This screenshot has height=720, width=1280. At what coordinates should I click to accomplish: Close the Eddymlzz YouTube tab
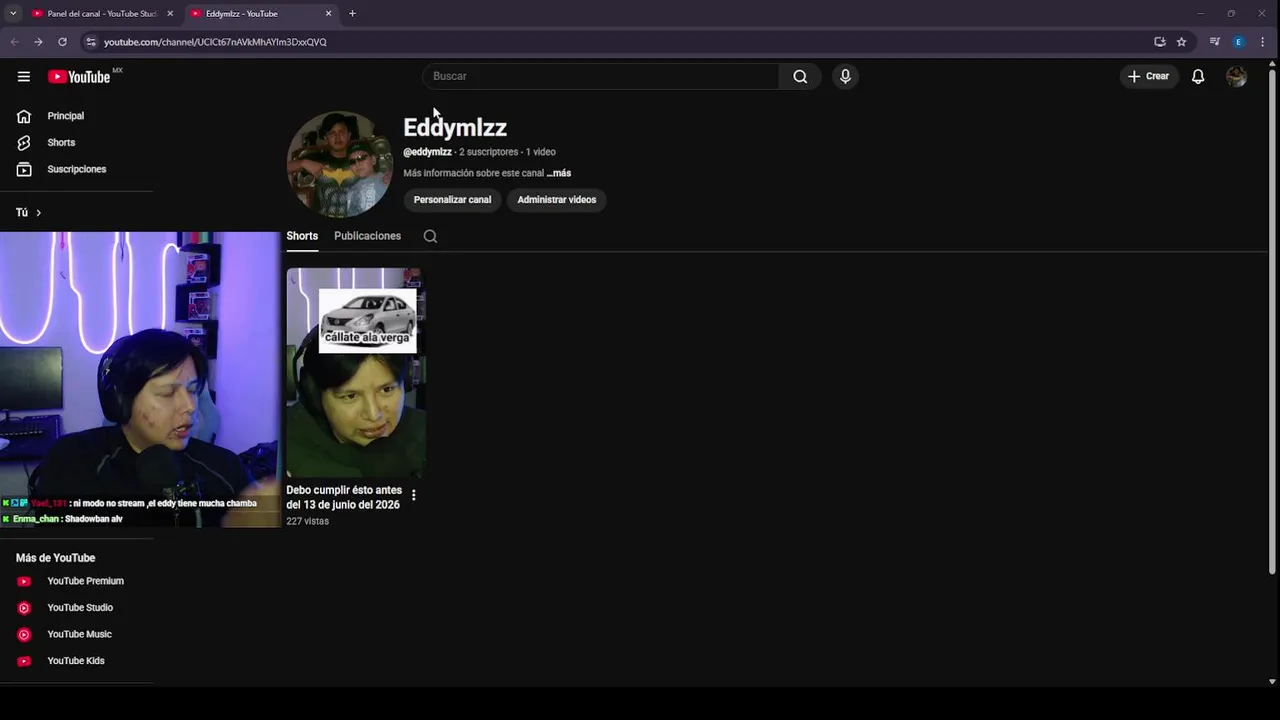[x=328, y=14]
